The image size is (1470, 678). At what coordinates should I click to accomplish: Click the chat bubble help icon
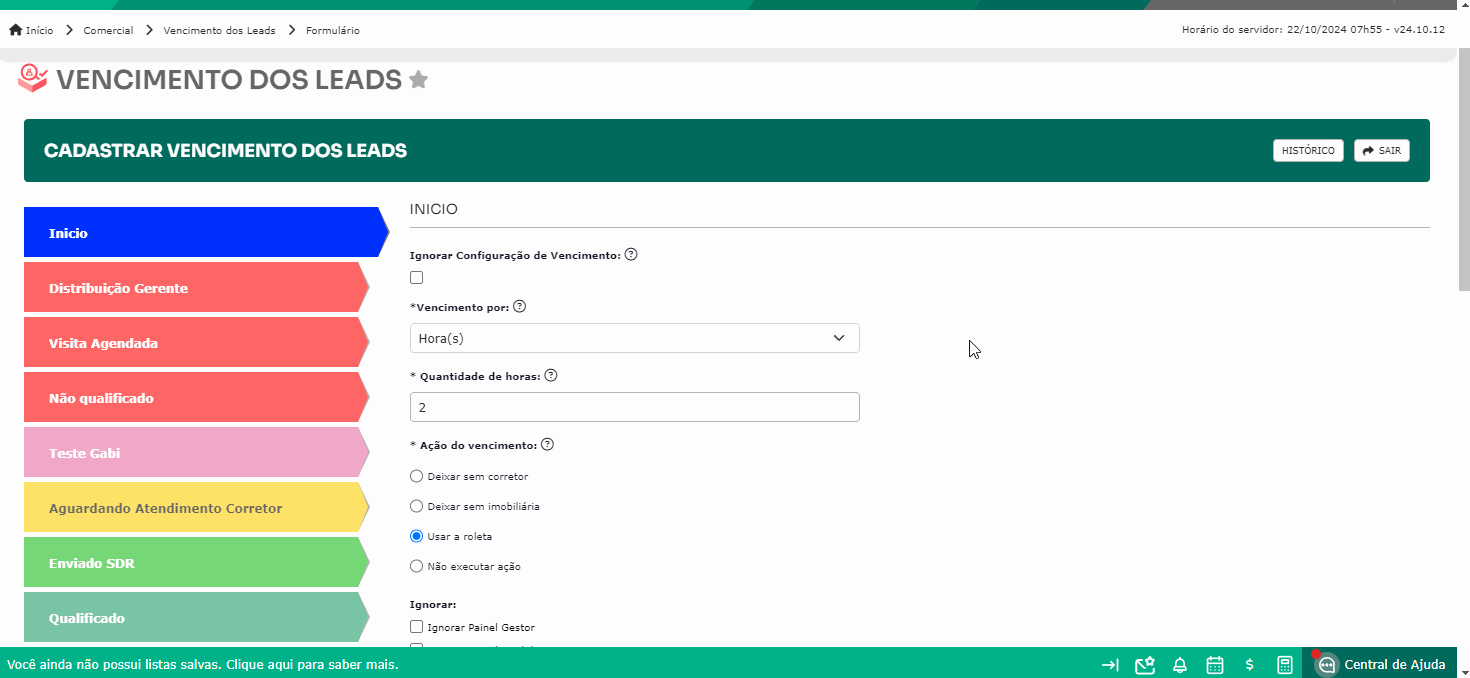coord(1327,665)
